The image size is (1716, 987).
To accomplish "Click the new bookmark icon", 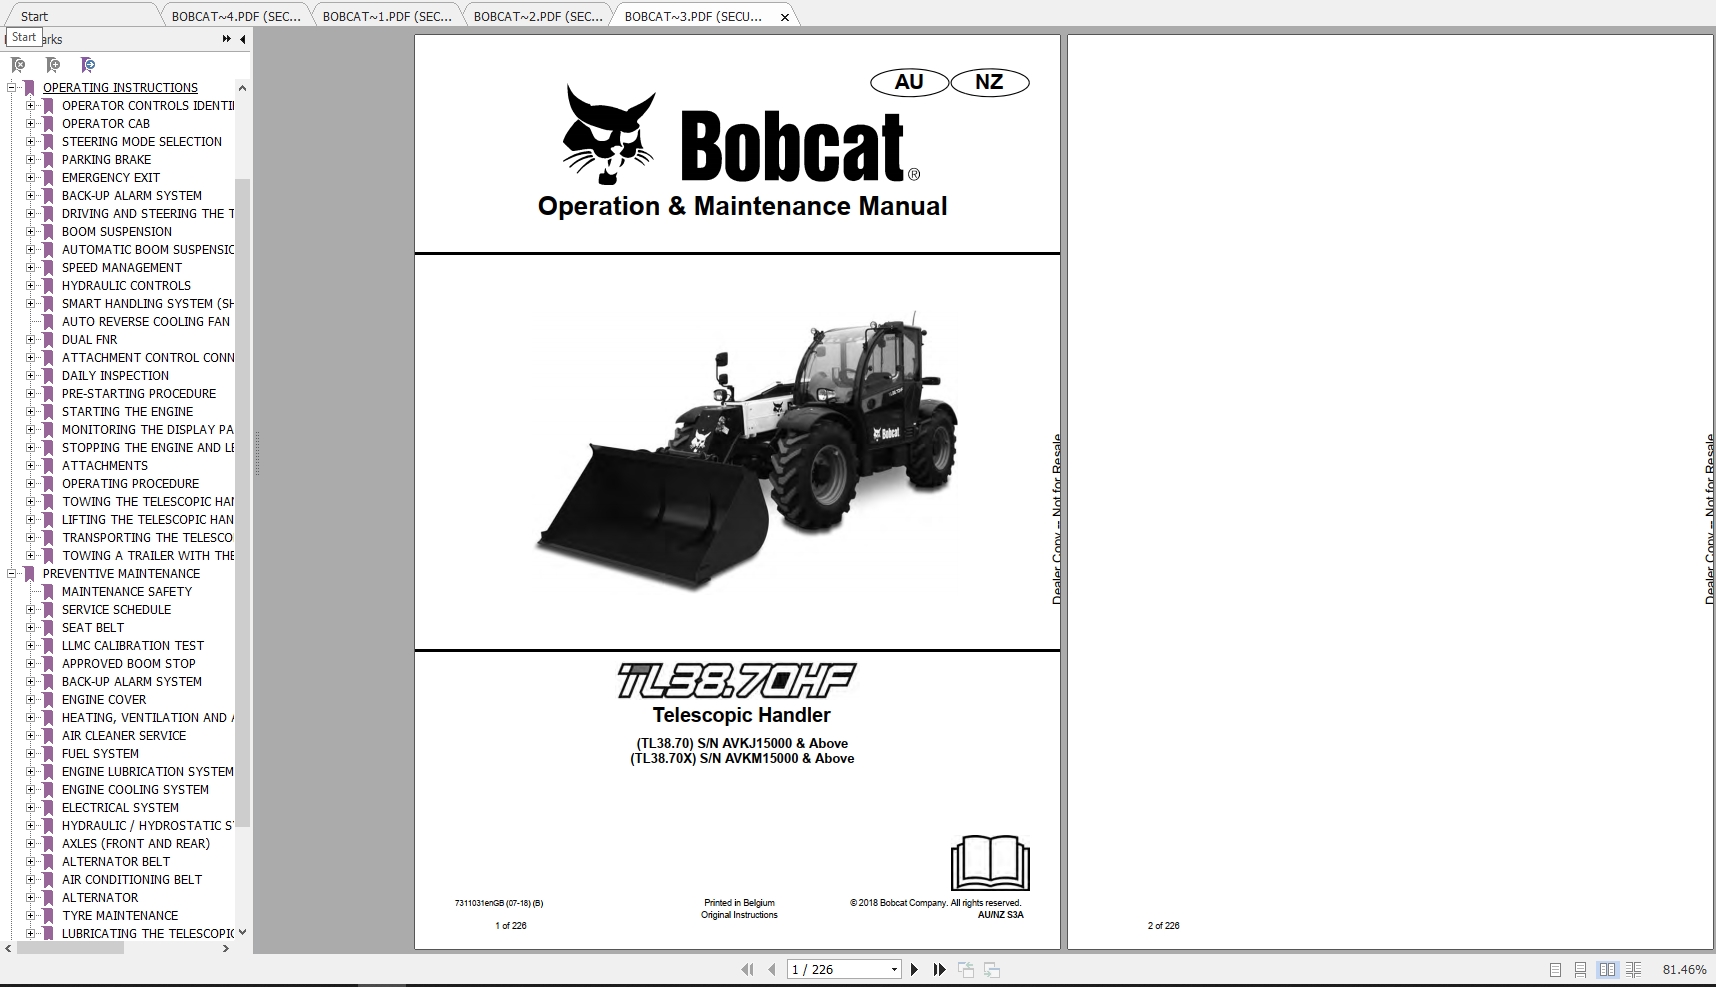I will pos(53,64).
